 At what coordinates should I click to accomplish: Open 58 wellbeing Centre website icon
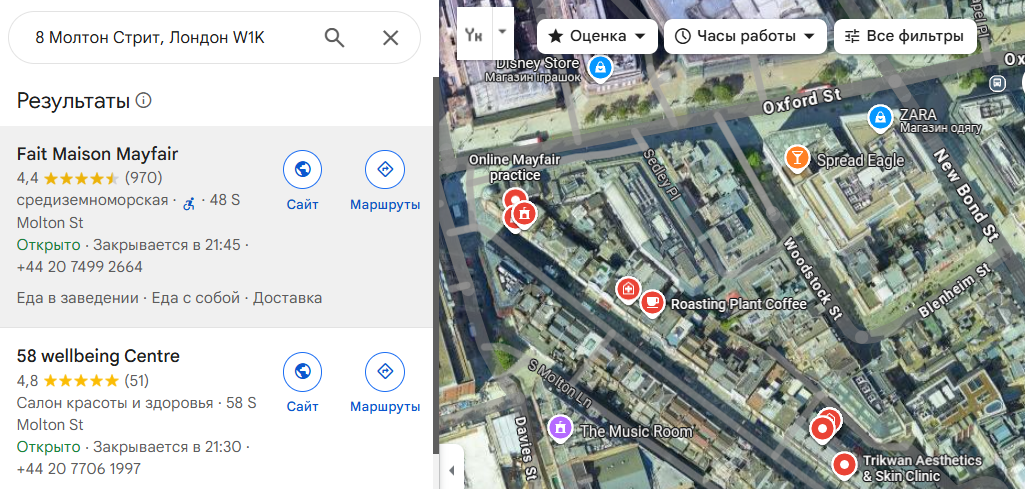pos(302,372)
